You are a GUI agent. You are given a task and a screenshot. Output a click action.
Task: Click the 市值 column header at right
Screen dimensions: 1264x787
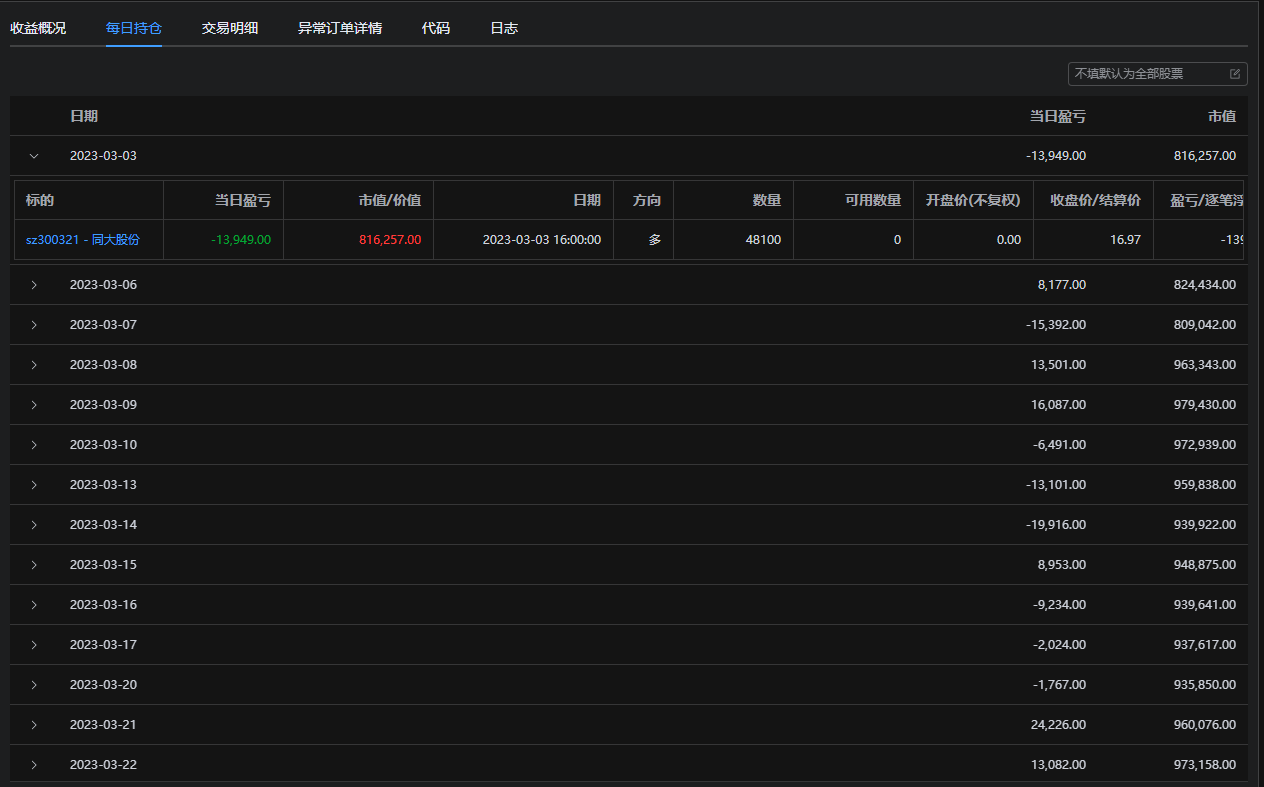tap(1221, 116)
